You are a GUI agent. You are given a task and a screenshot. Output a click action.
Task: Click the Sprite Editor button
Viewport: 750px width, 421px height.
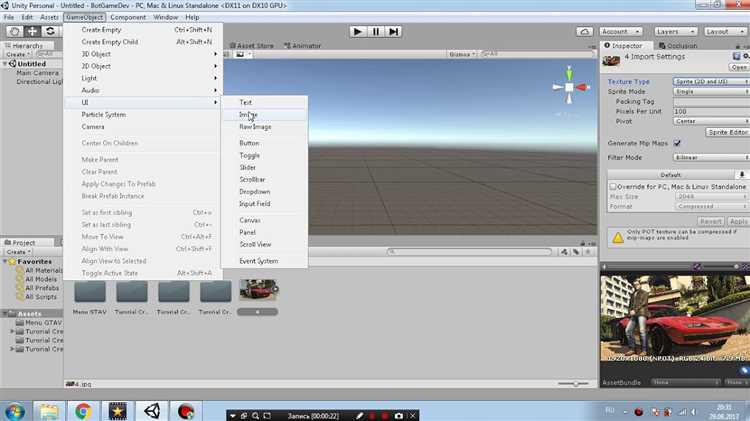[727, 132]
